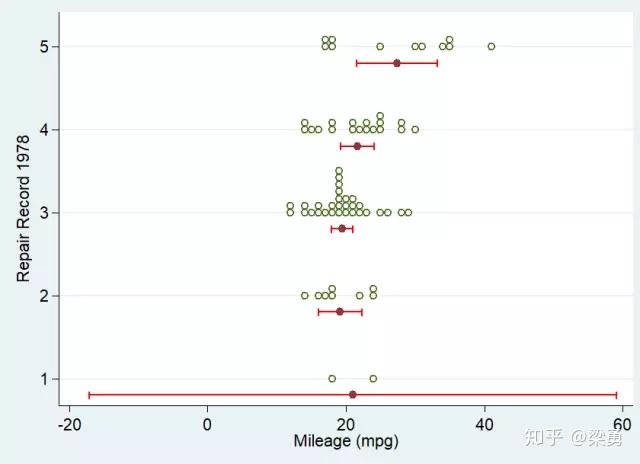Click the x-axis tick label "40"
The width and height of the screenshot is (640, 464).
pyautogui.click(x=484, y=423)
